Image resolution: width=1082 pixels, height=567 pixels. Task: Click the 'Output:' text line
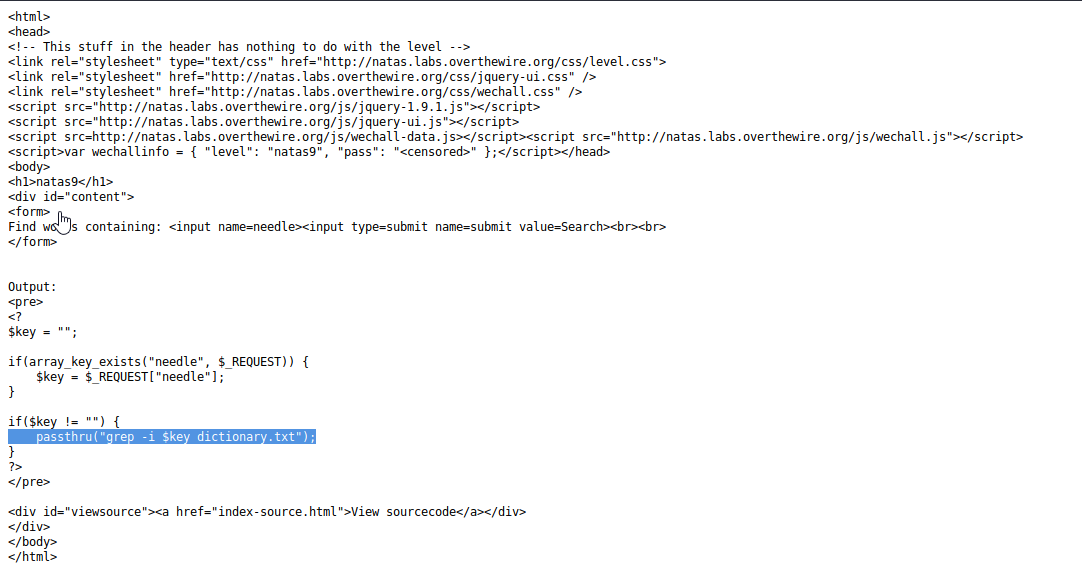(32, 287)
